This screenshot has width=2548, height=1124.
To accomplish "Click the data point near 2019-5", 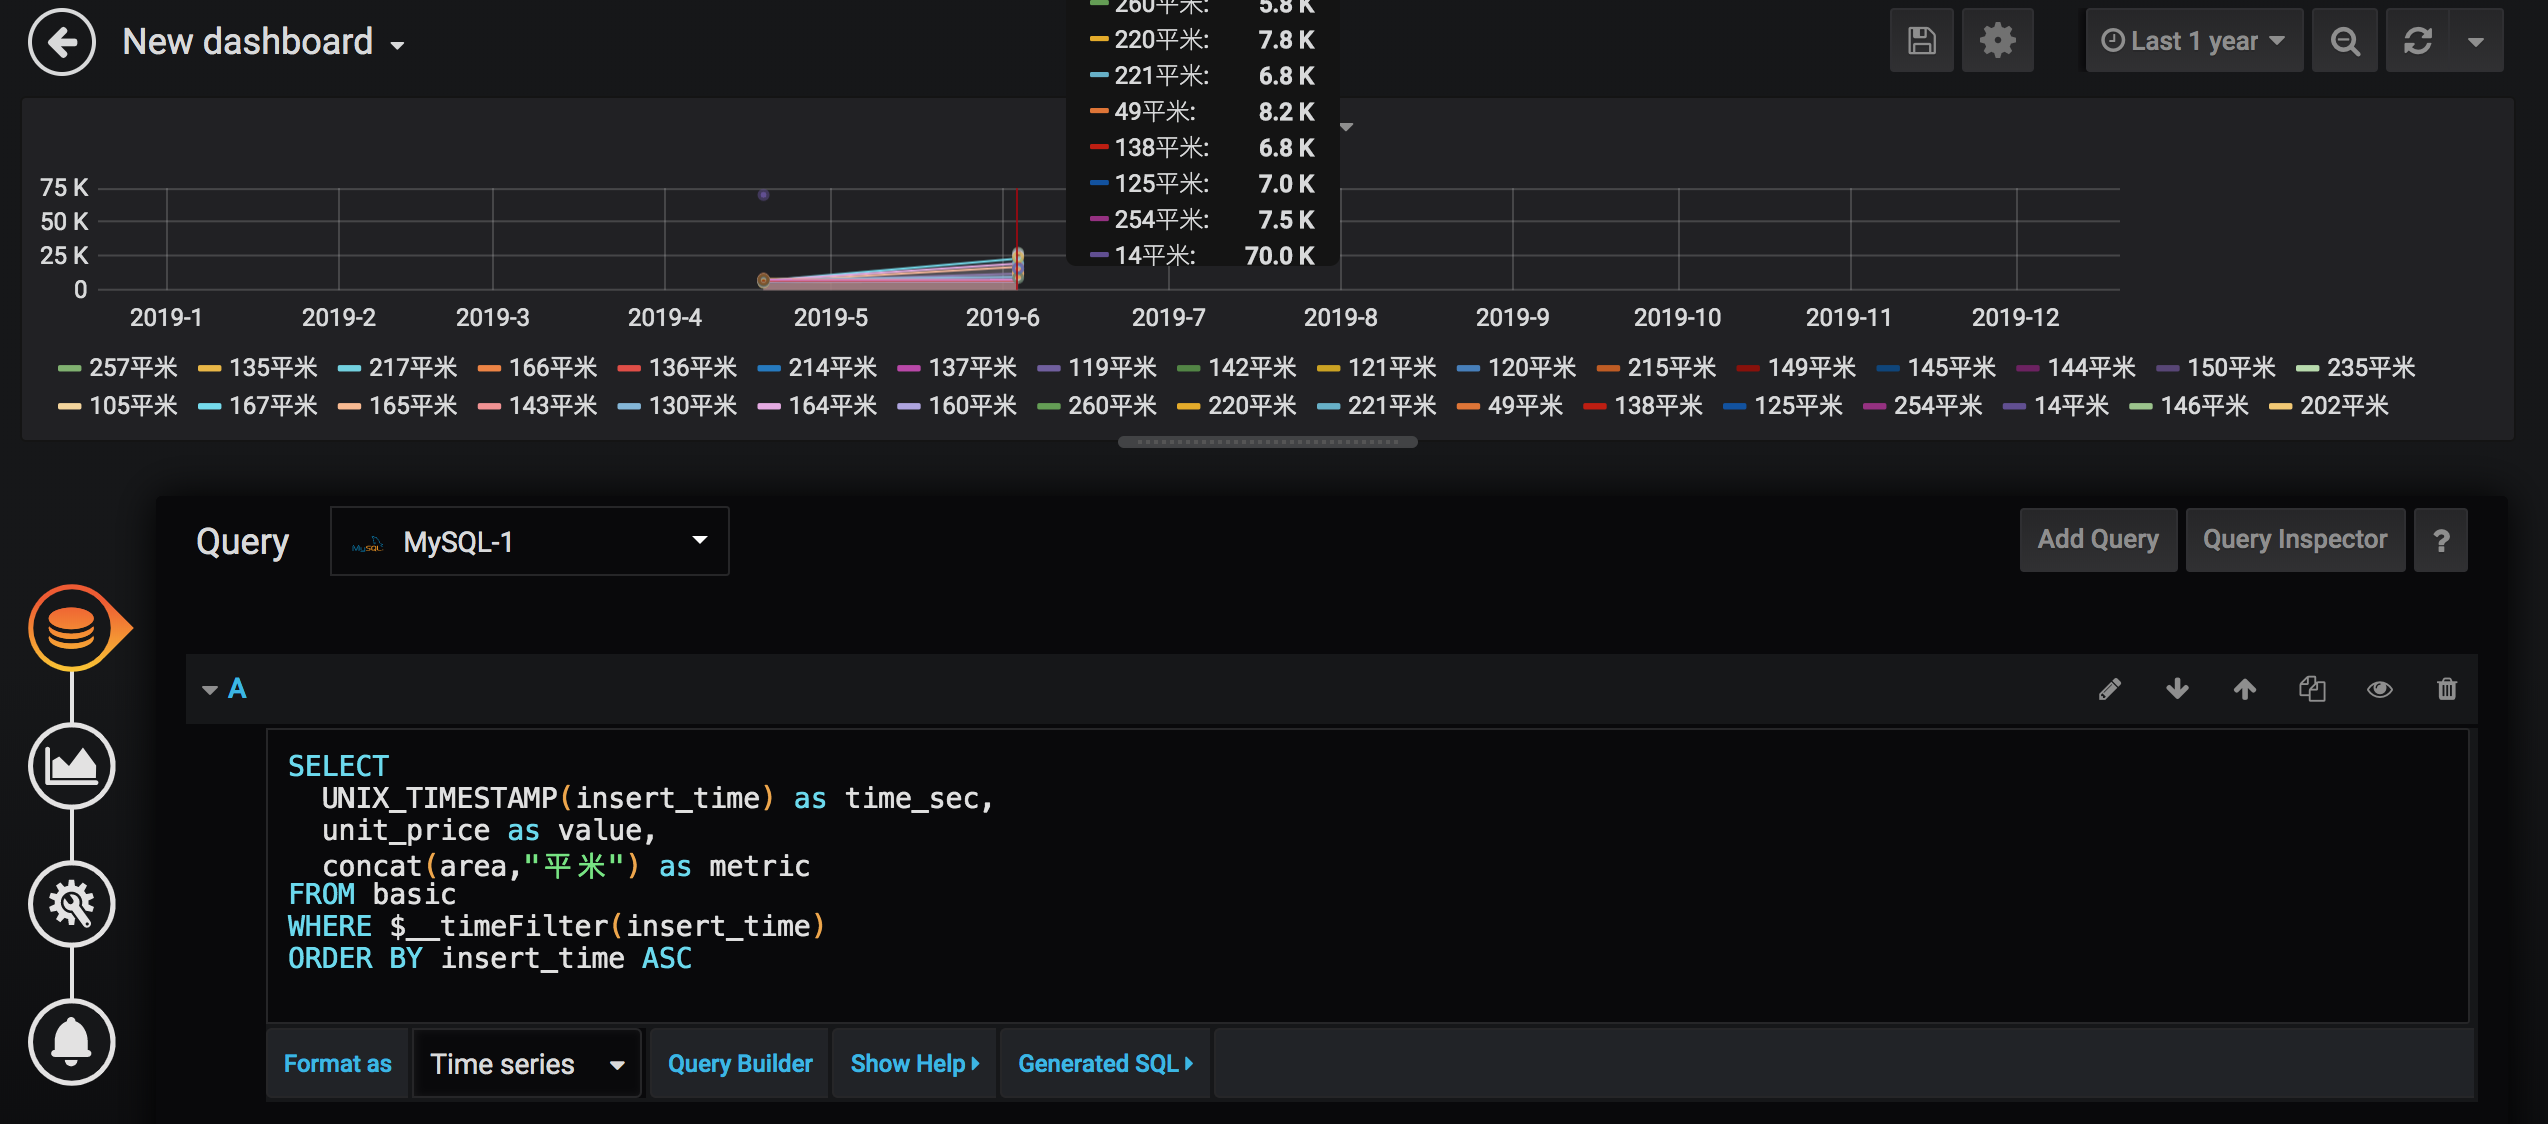I will click(764, 280).
